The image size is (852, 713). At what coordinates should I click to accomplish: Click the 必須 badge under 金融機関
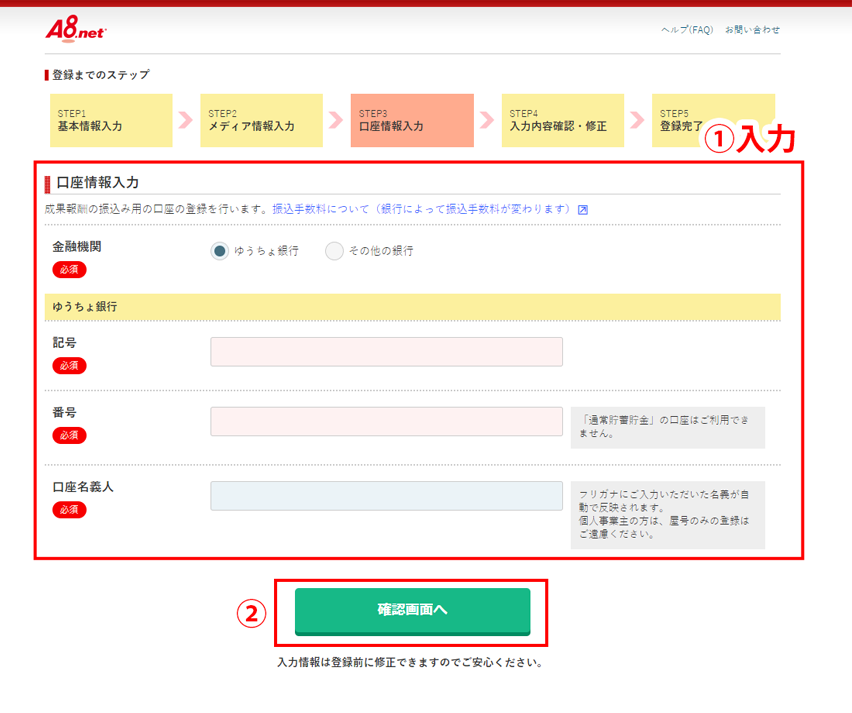coord(69,269)
